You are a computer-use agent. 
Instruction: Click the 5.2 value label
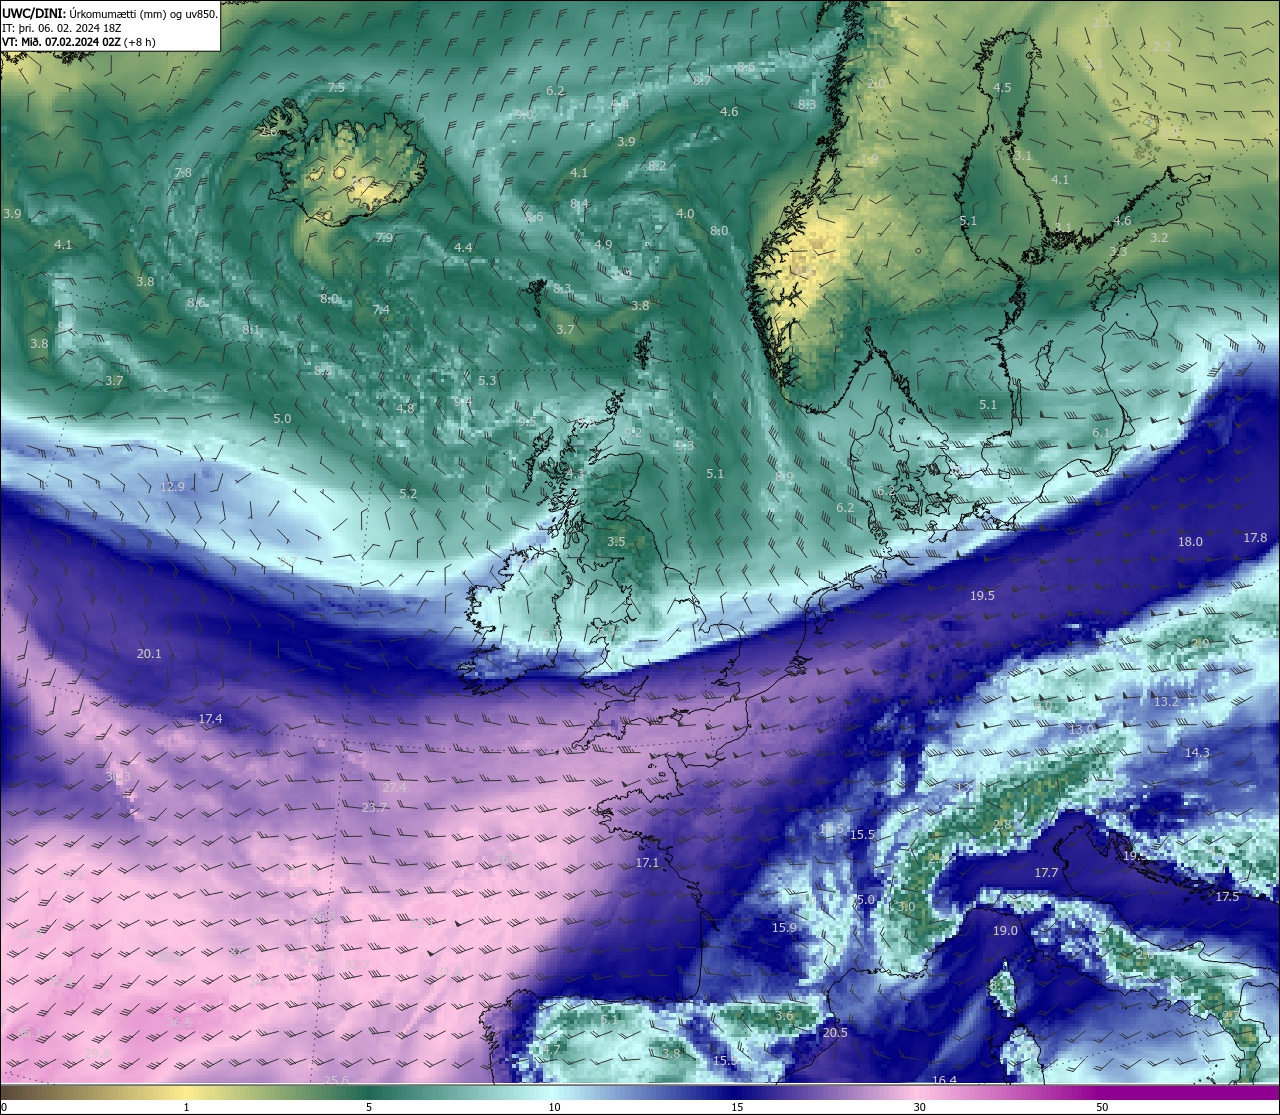tap(408, 493)
